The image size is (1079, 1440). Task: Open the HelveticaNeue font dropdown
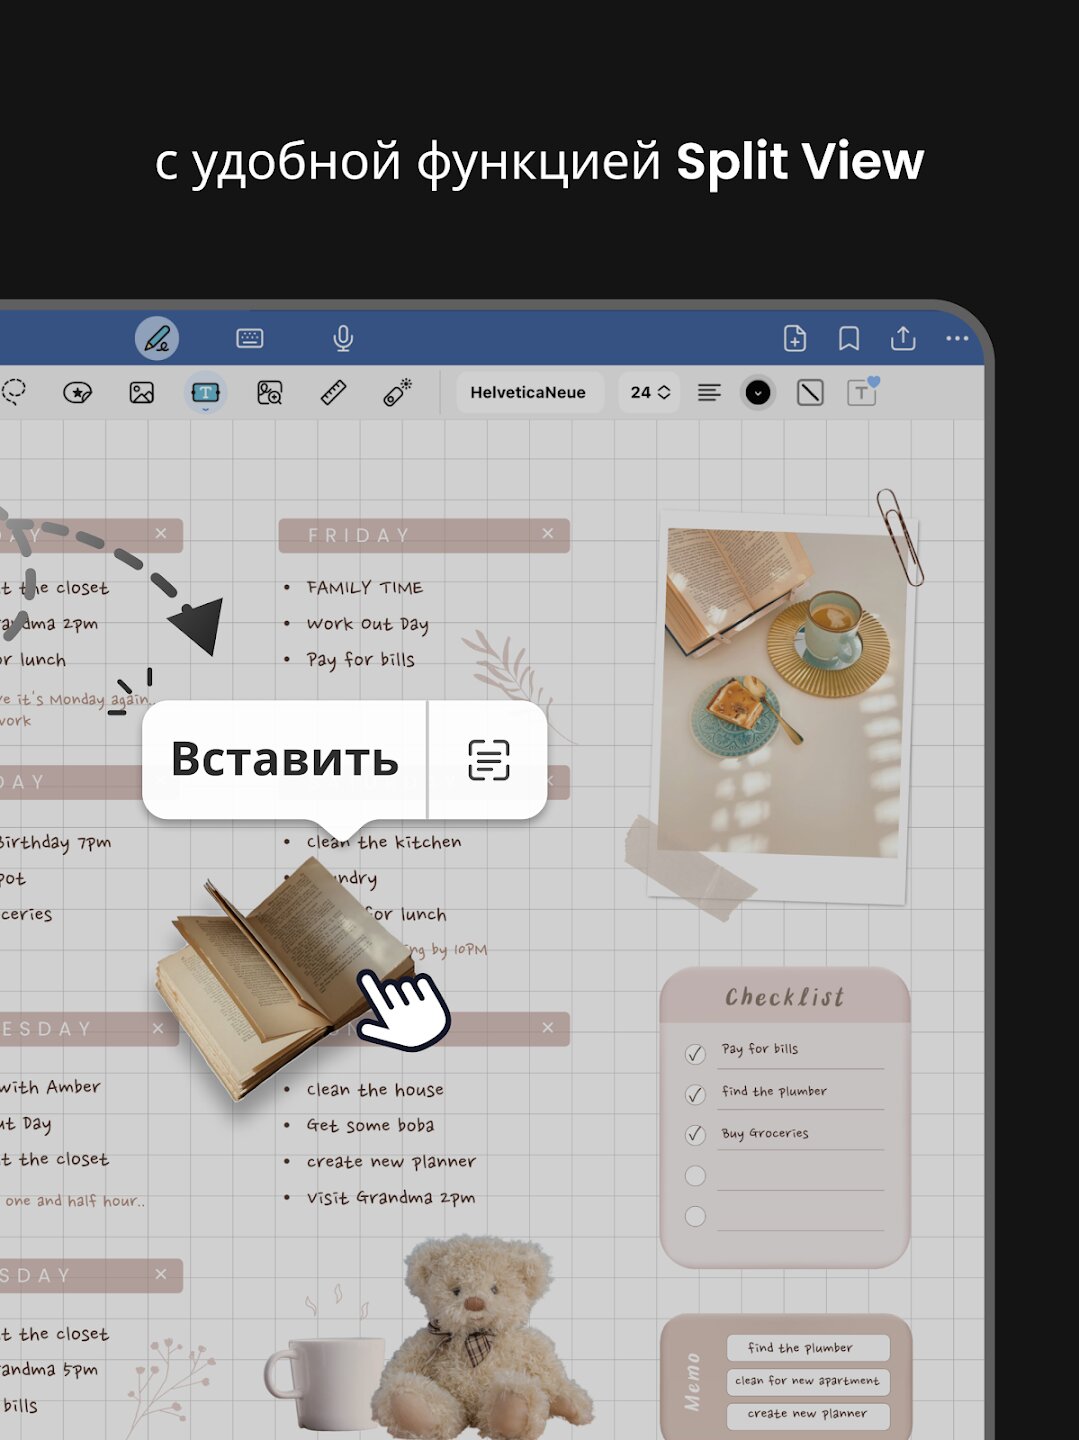coord(528,393)
